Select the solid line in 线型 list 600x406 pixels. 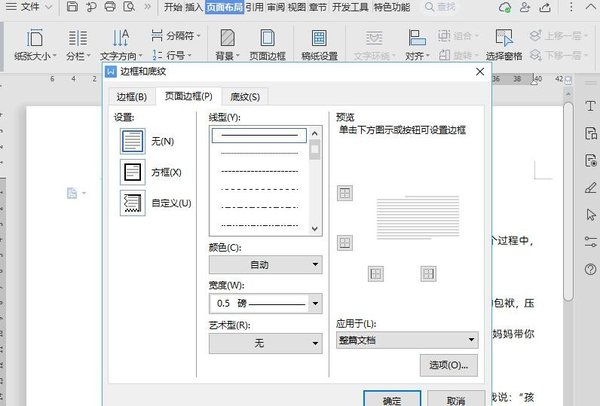pyautogui.click(x=258, y=134)
